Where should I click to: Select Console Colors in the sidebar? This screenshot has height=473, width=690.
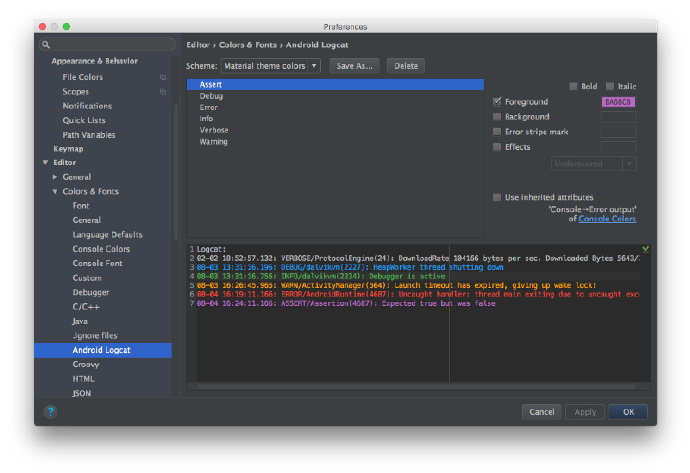tap(101, 249)
